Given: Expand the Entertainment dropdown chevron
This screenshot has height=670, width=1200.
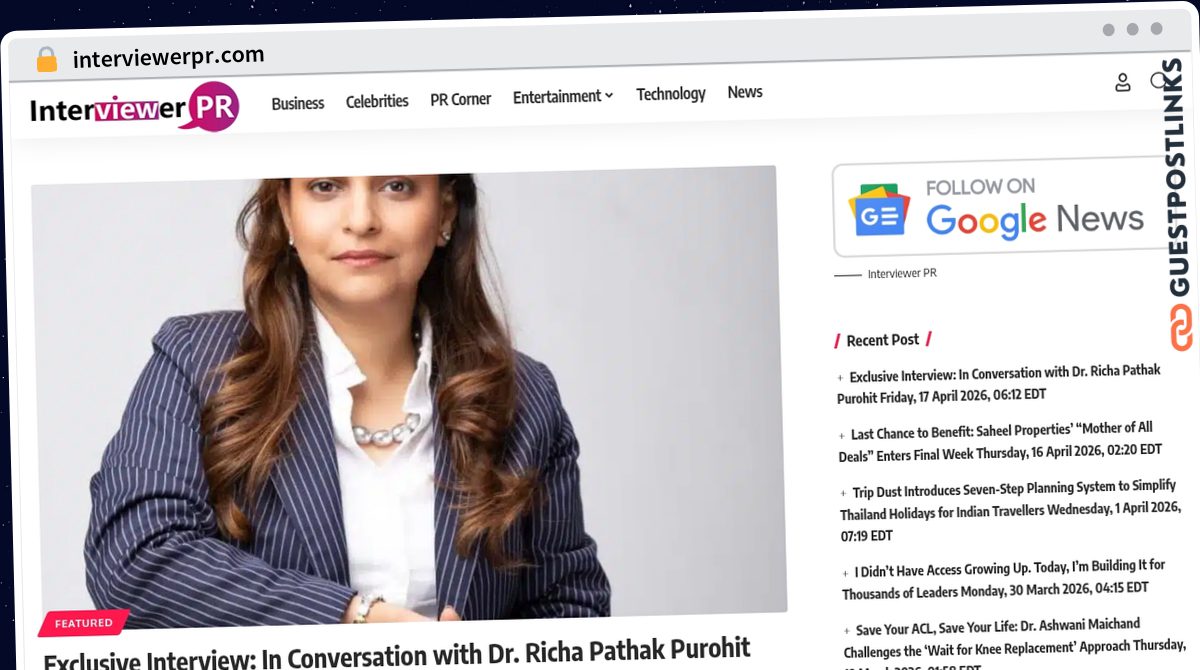Looking at the screenshot, I should pos(609,96).
